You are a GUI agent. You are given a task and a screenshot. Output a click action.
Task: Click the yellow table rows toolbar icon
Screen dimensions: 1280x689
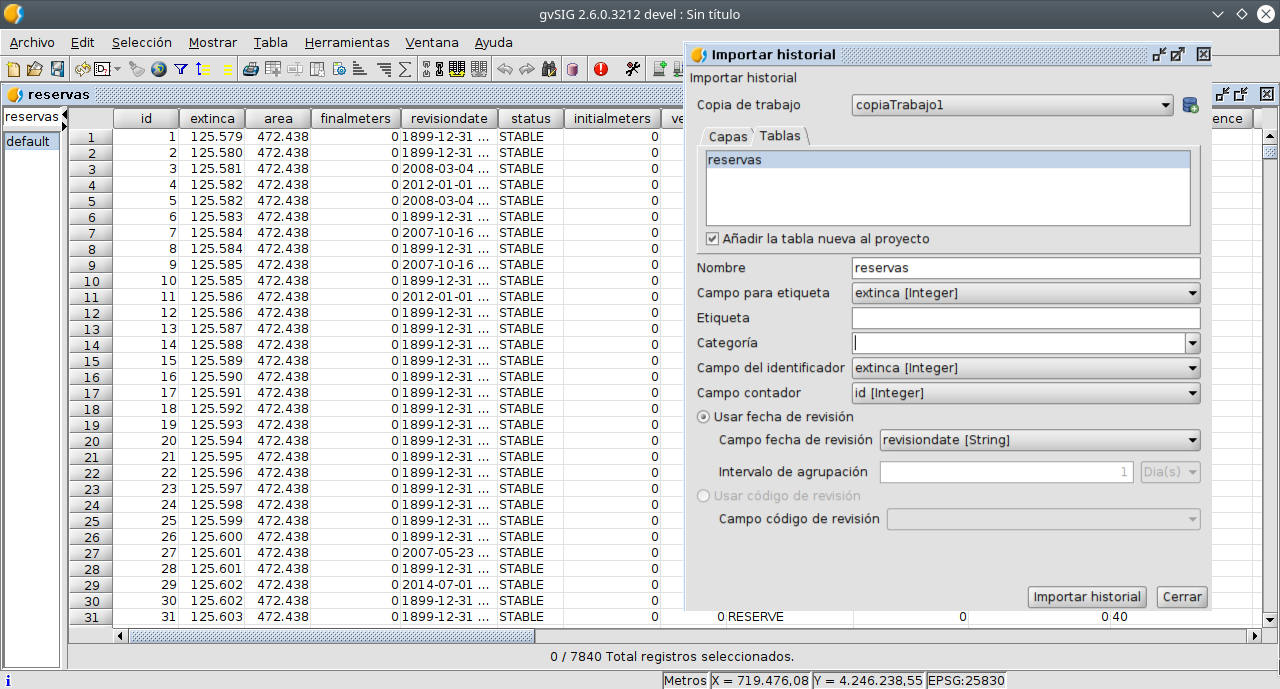458,69
